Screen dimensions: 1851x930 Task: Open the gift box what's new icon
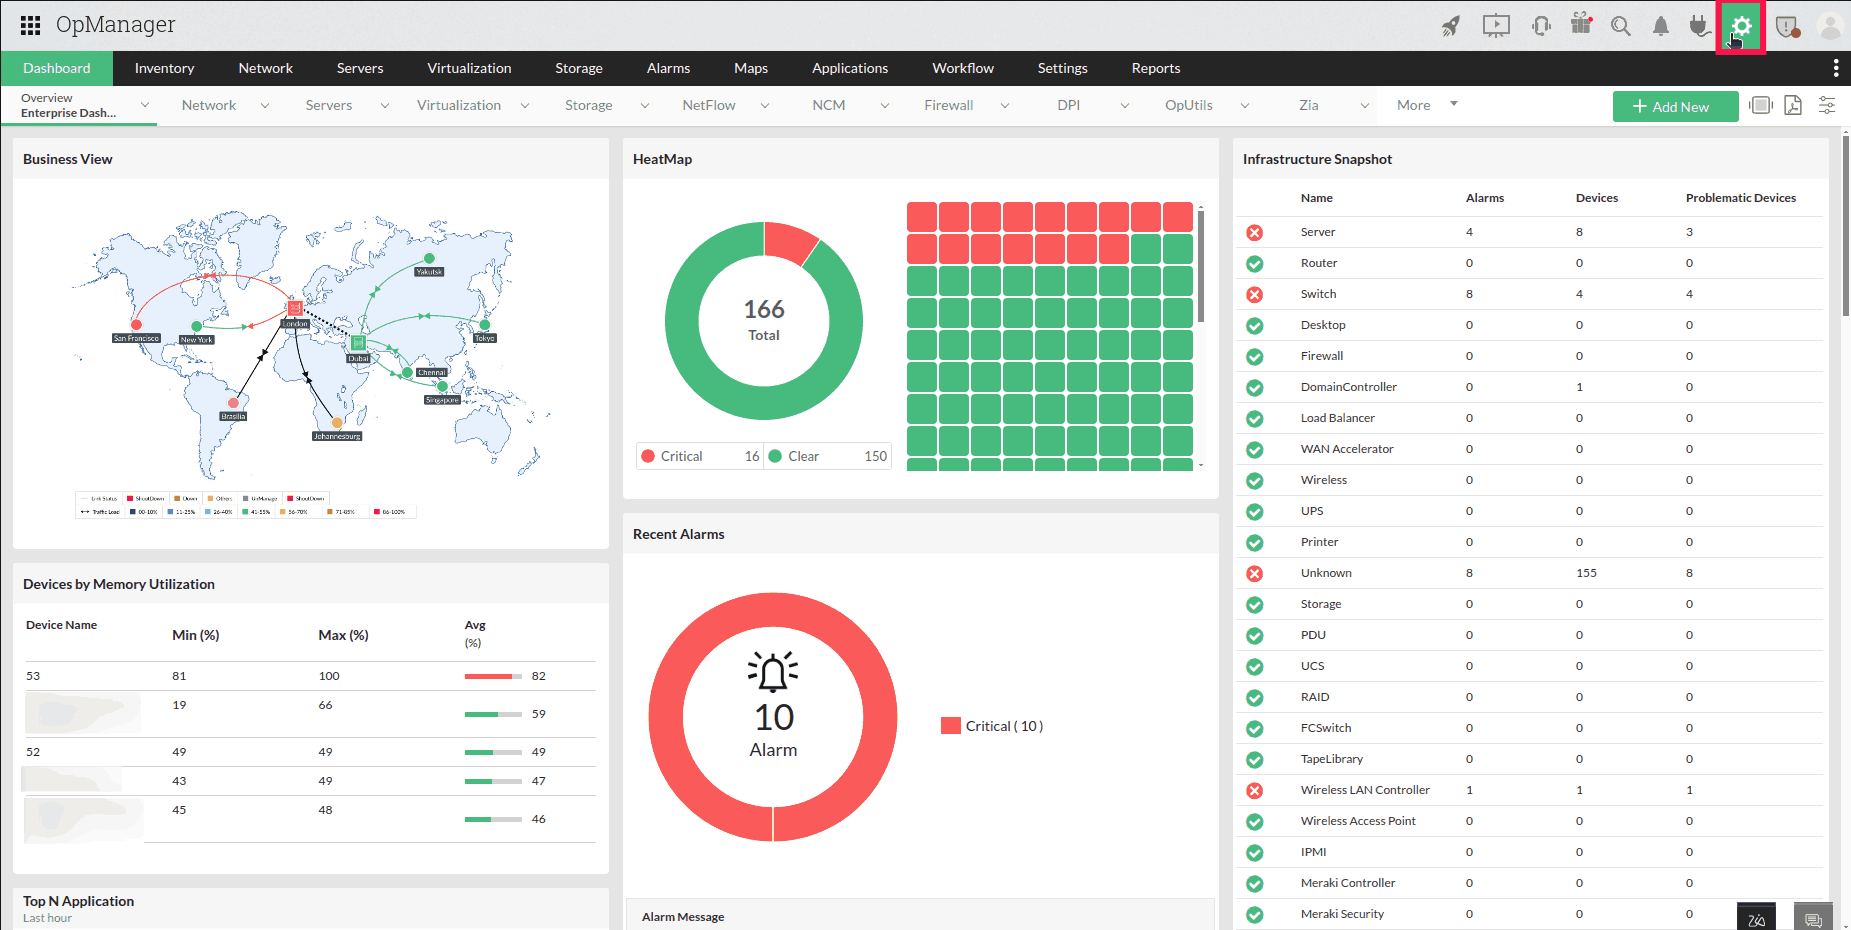[x=1581, y=25]
